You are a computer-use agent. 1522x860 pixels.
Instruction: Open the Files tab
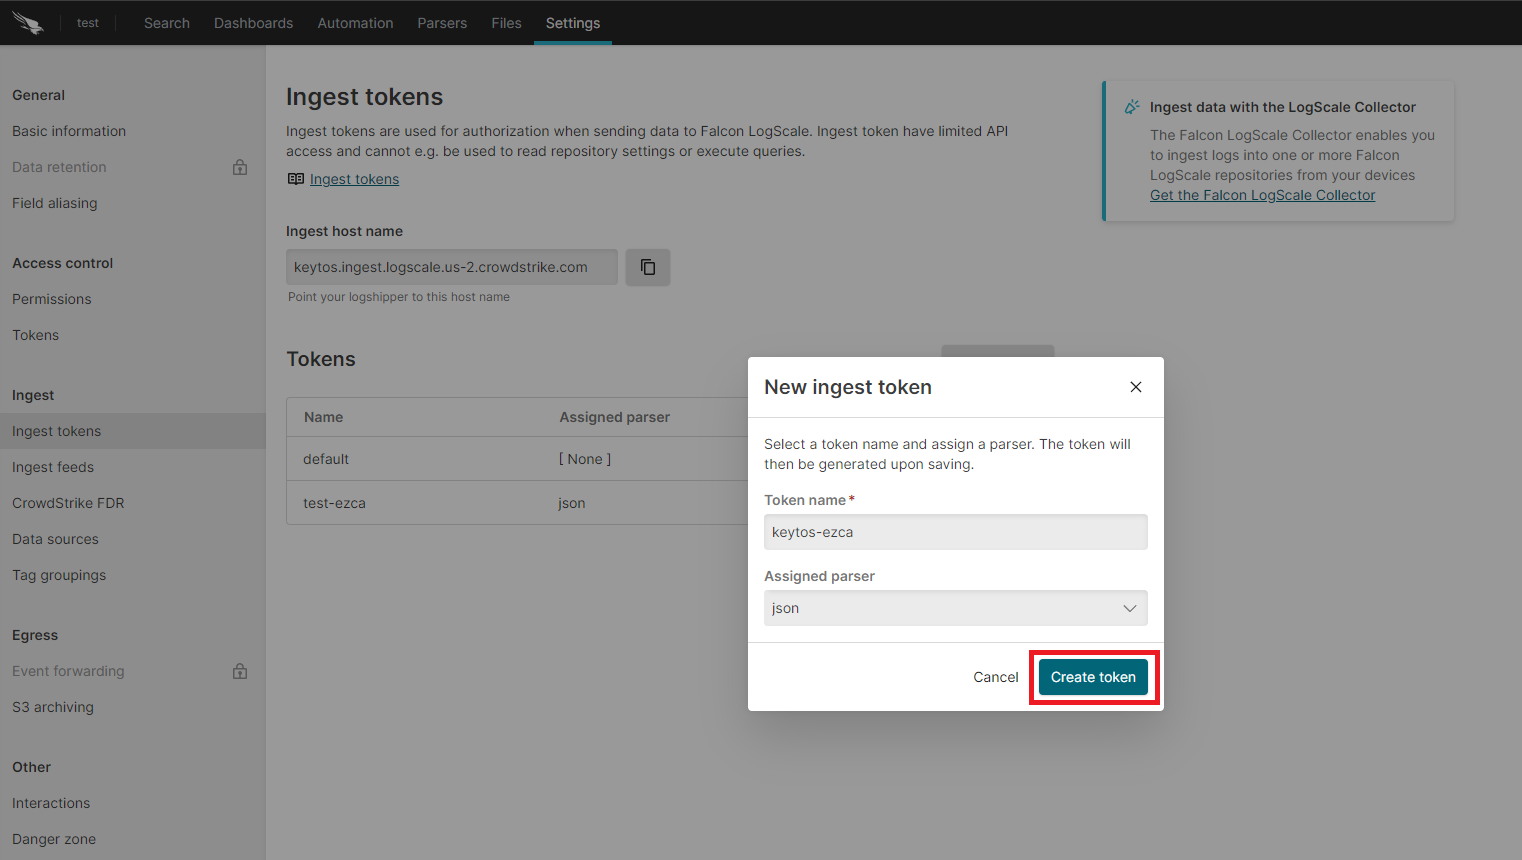(506, 23)
